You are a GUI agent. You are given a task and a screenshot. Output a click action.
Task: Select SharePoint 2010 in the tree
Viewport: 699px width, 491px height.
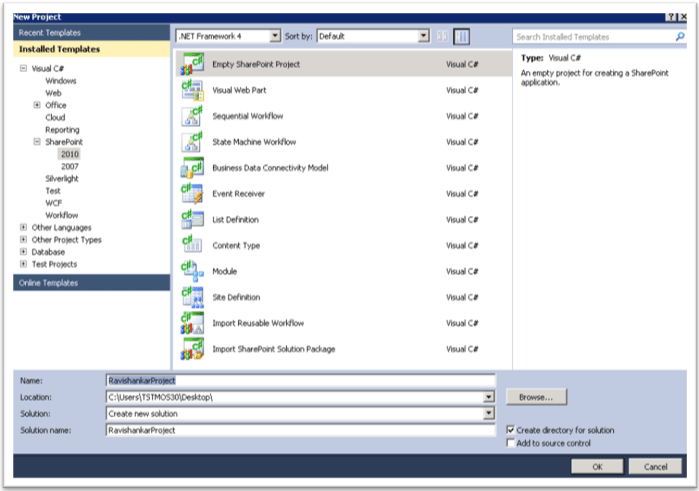pyautogui.click(x=70, y=154)
